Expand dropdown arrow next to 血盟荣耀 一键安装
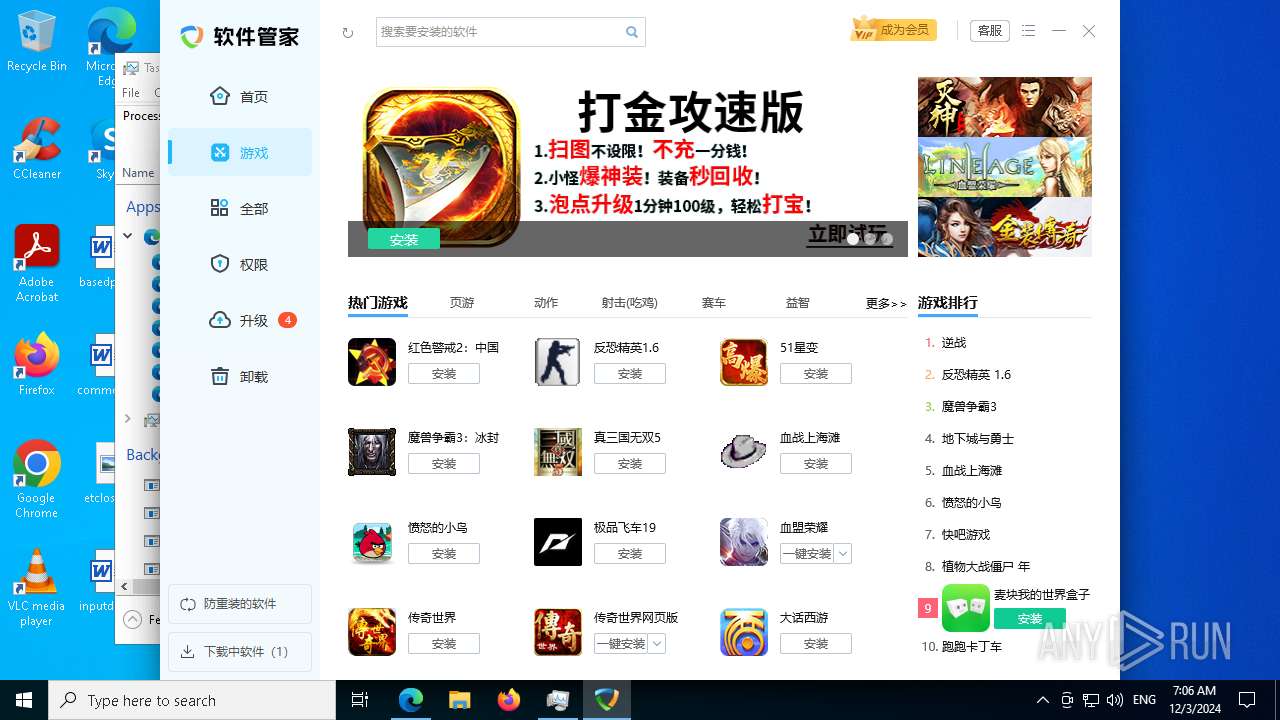 (843, 554)
